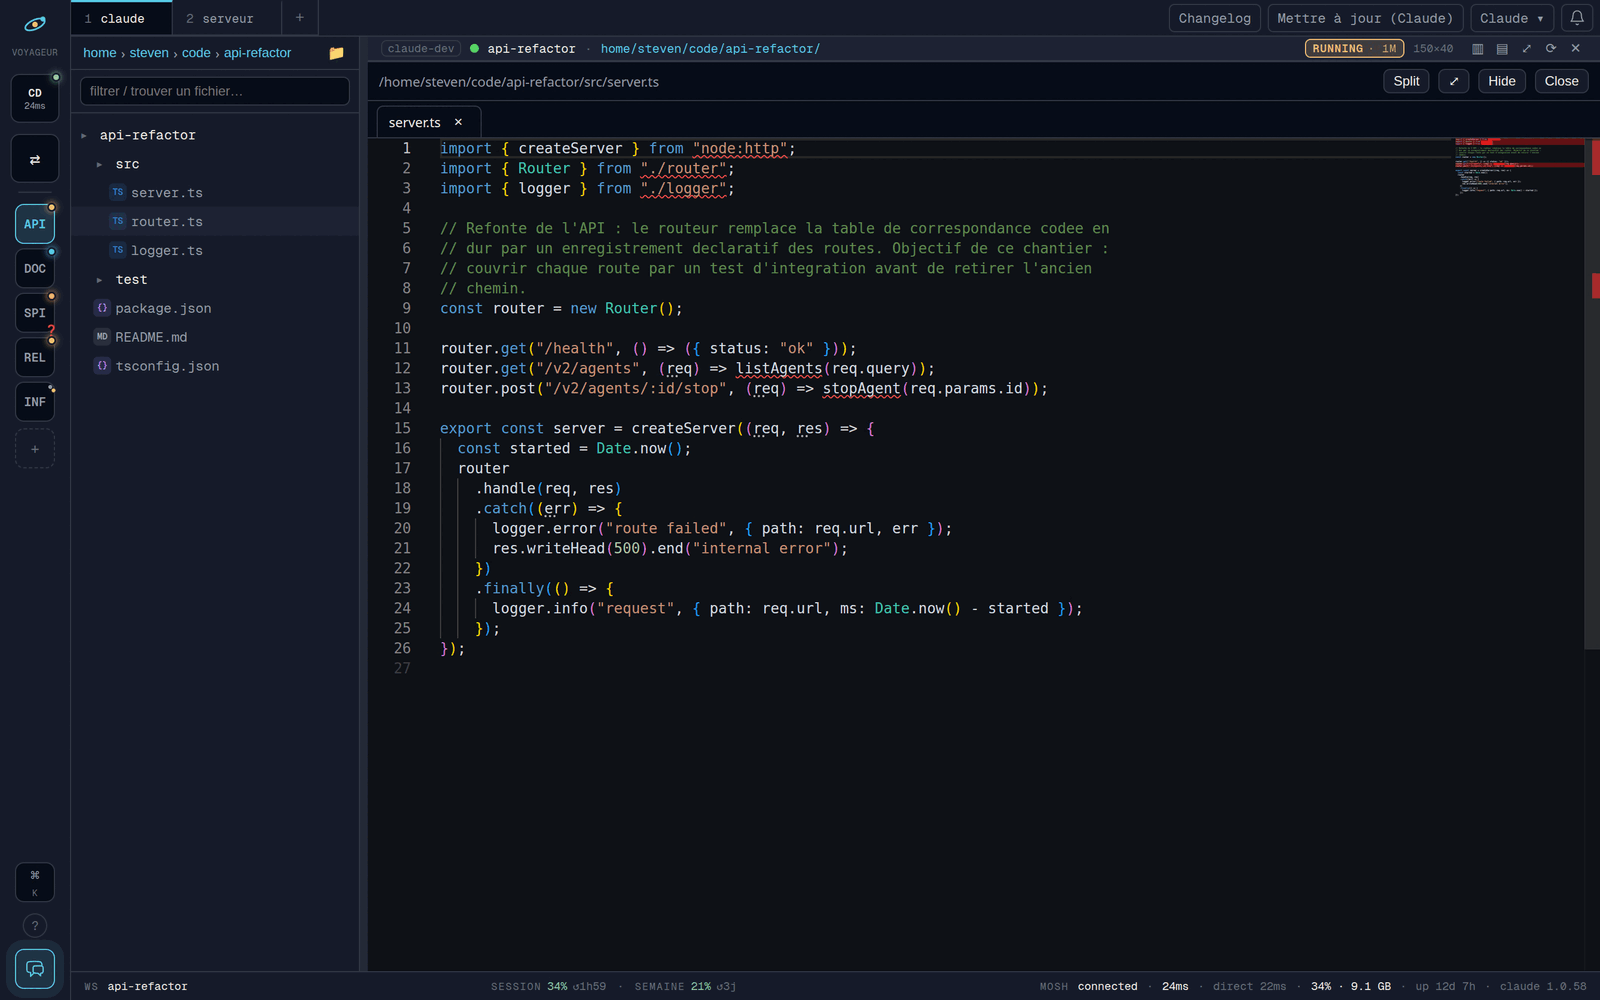Switch to the claude tab
The width and height of the screenshot is (1600, 1000).
point(121,18)
